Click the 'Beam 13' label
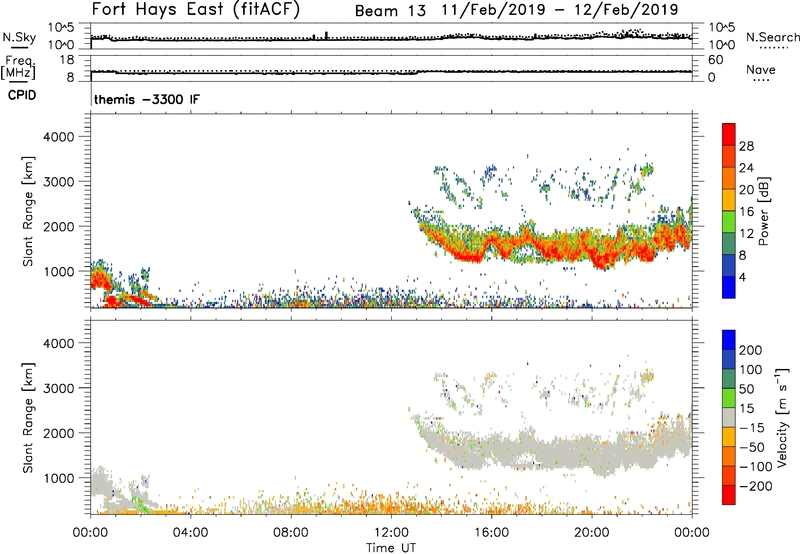This screenshot has width=800, height=554. (390, 11)
